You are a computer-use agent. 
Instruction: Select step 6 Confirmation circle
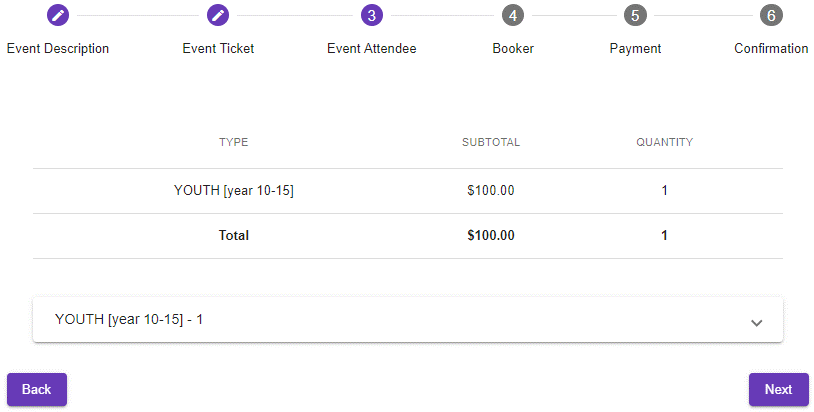[771, 15]
